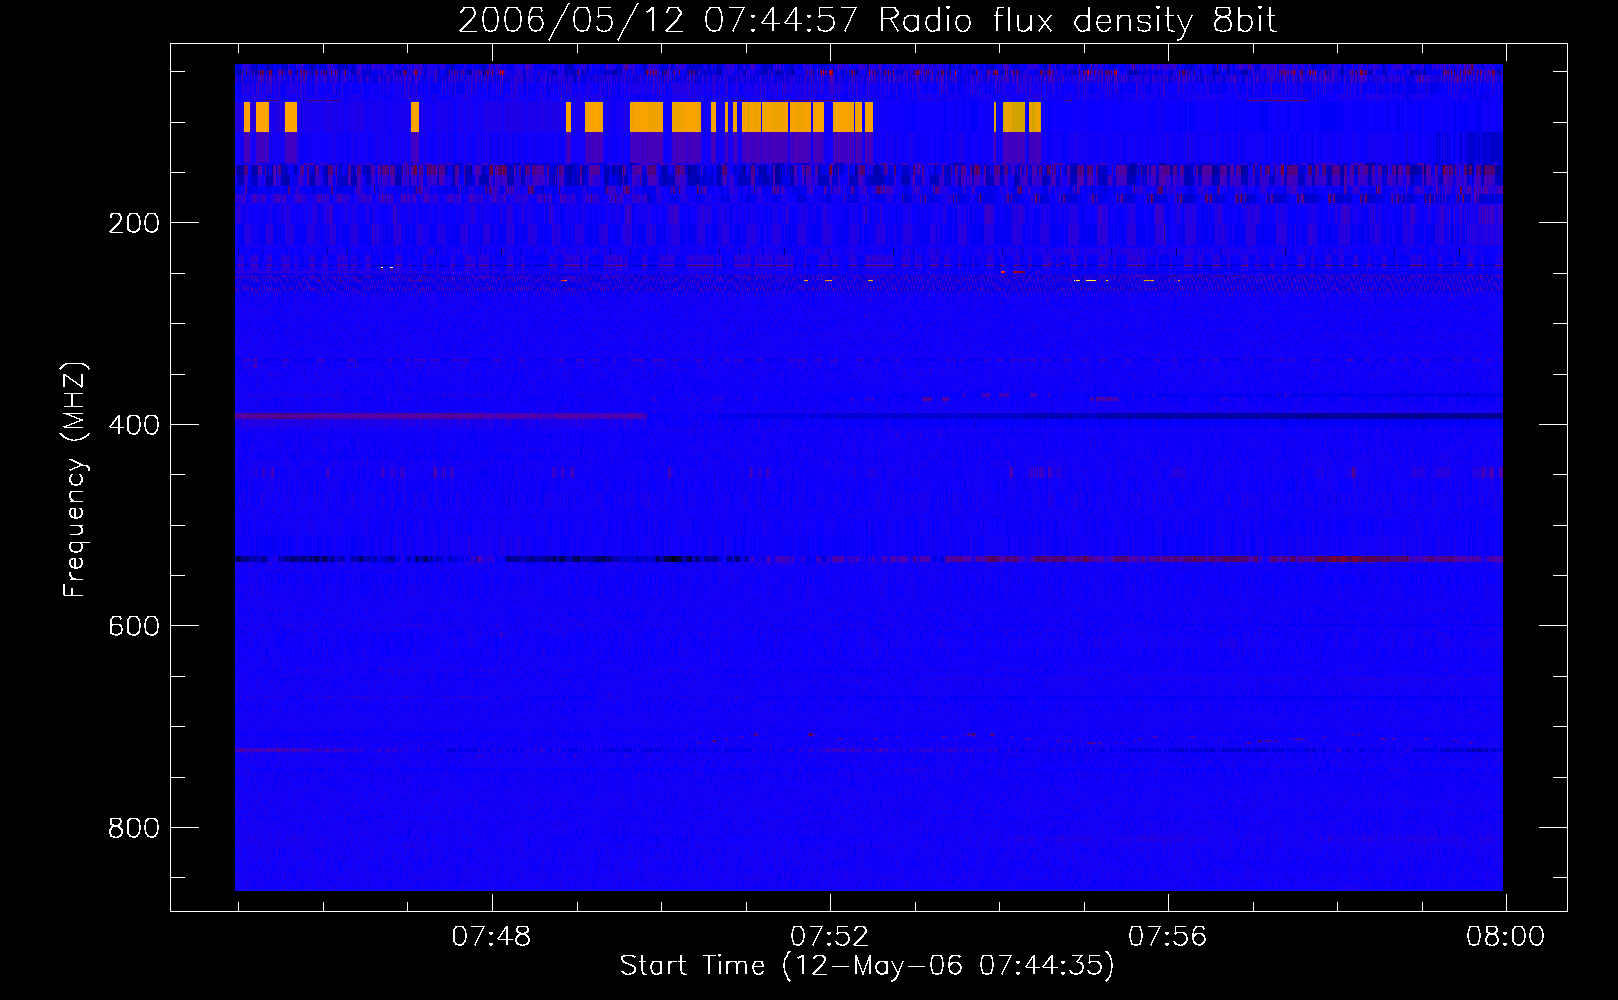This screenshot has width=1618, height=1000.
Task: Select the 800 frequency tick label
Action: click(134, 828)
